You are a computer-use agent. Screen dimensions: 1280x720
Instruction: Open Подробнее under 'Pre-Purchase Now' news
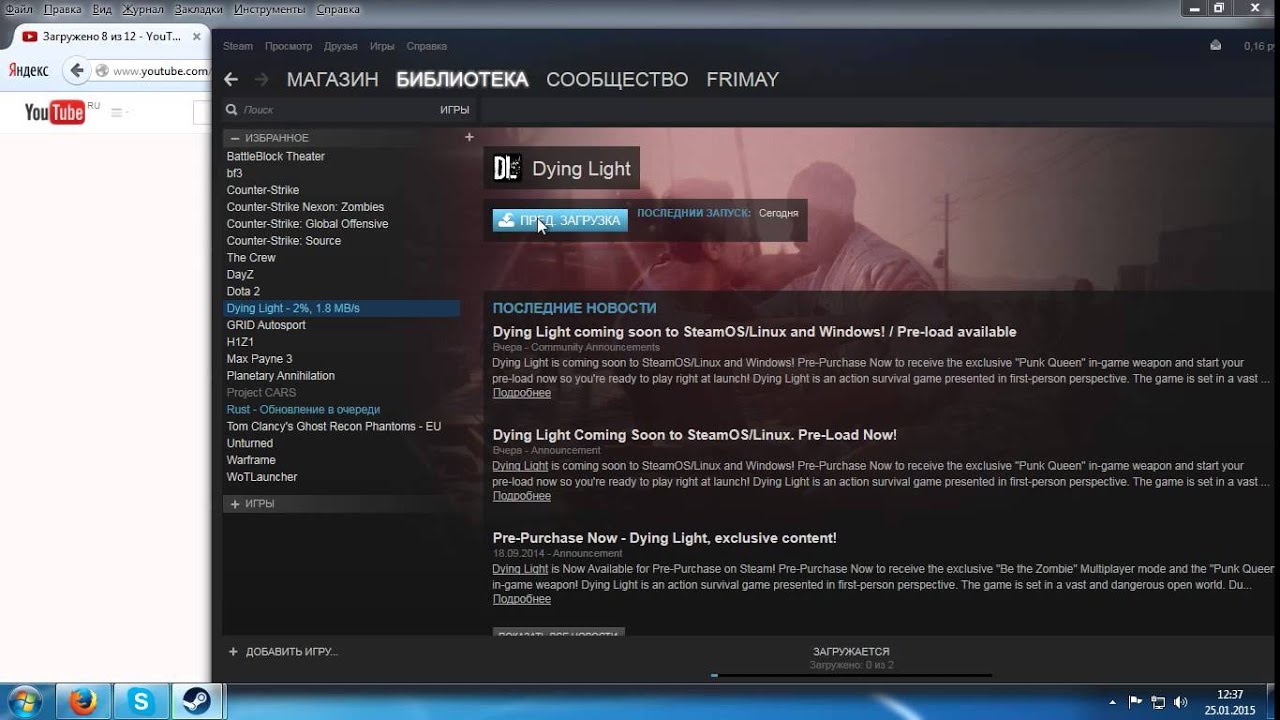coord(521,599)
